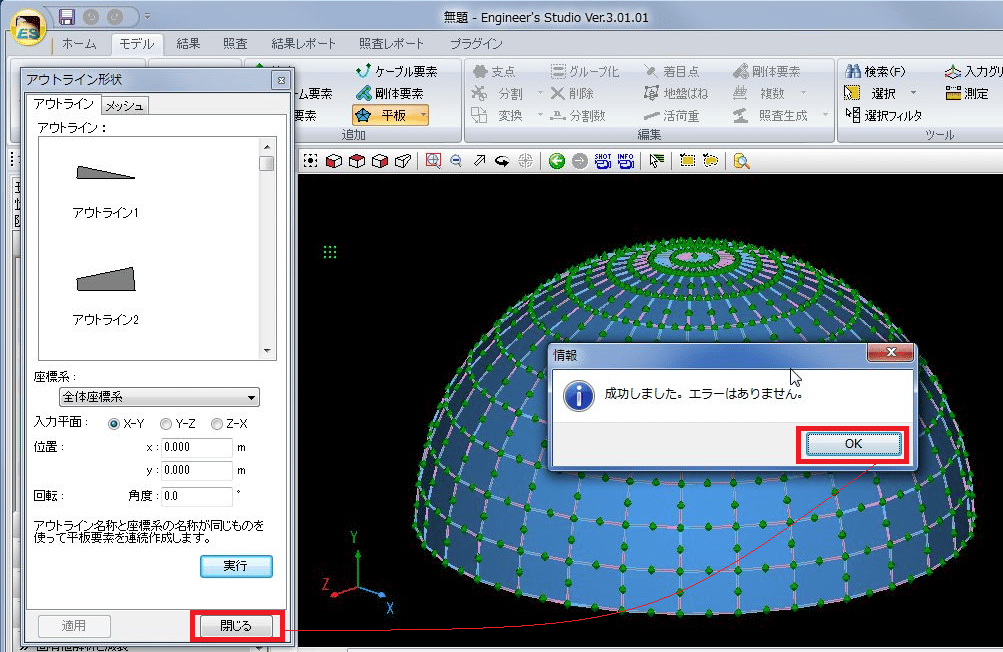The height and width of the screenshot is (652, 1003).
Task: Open the 全体座標系 coordinate system dropdown
Action: click(159, 398)
